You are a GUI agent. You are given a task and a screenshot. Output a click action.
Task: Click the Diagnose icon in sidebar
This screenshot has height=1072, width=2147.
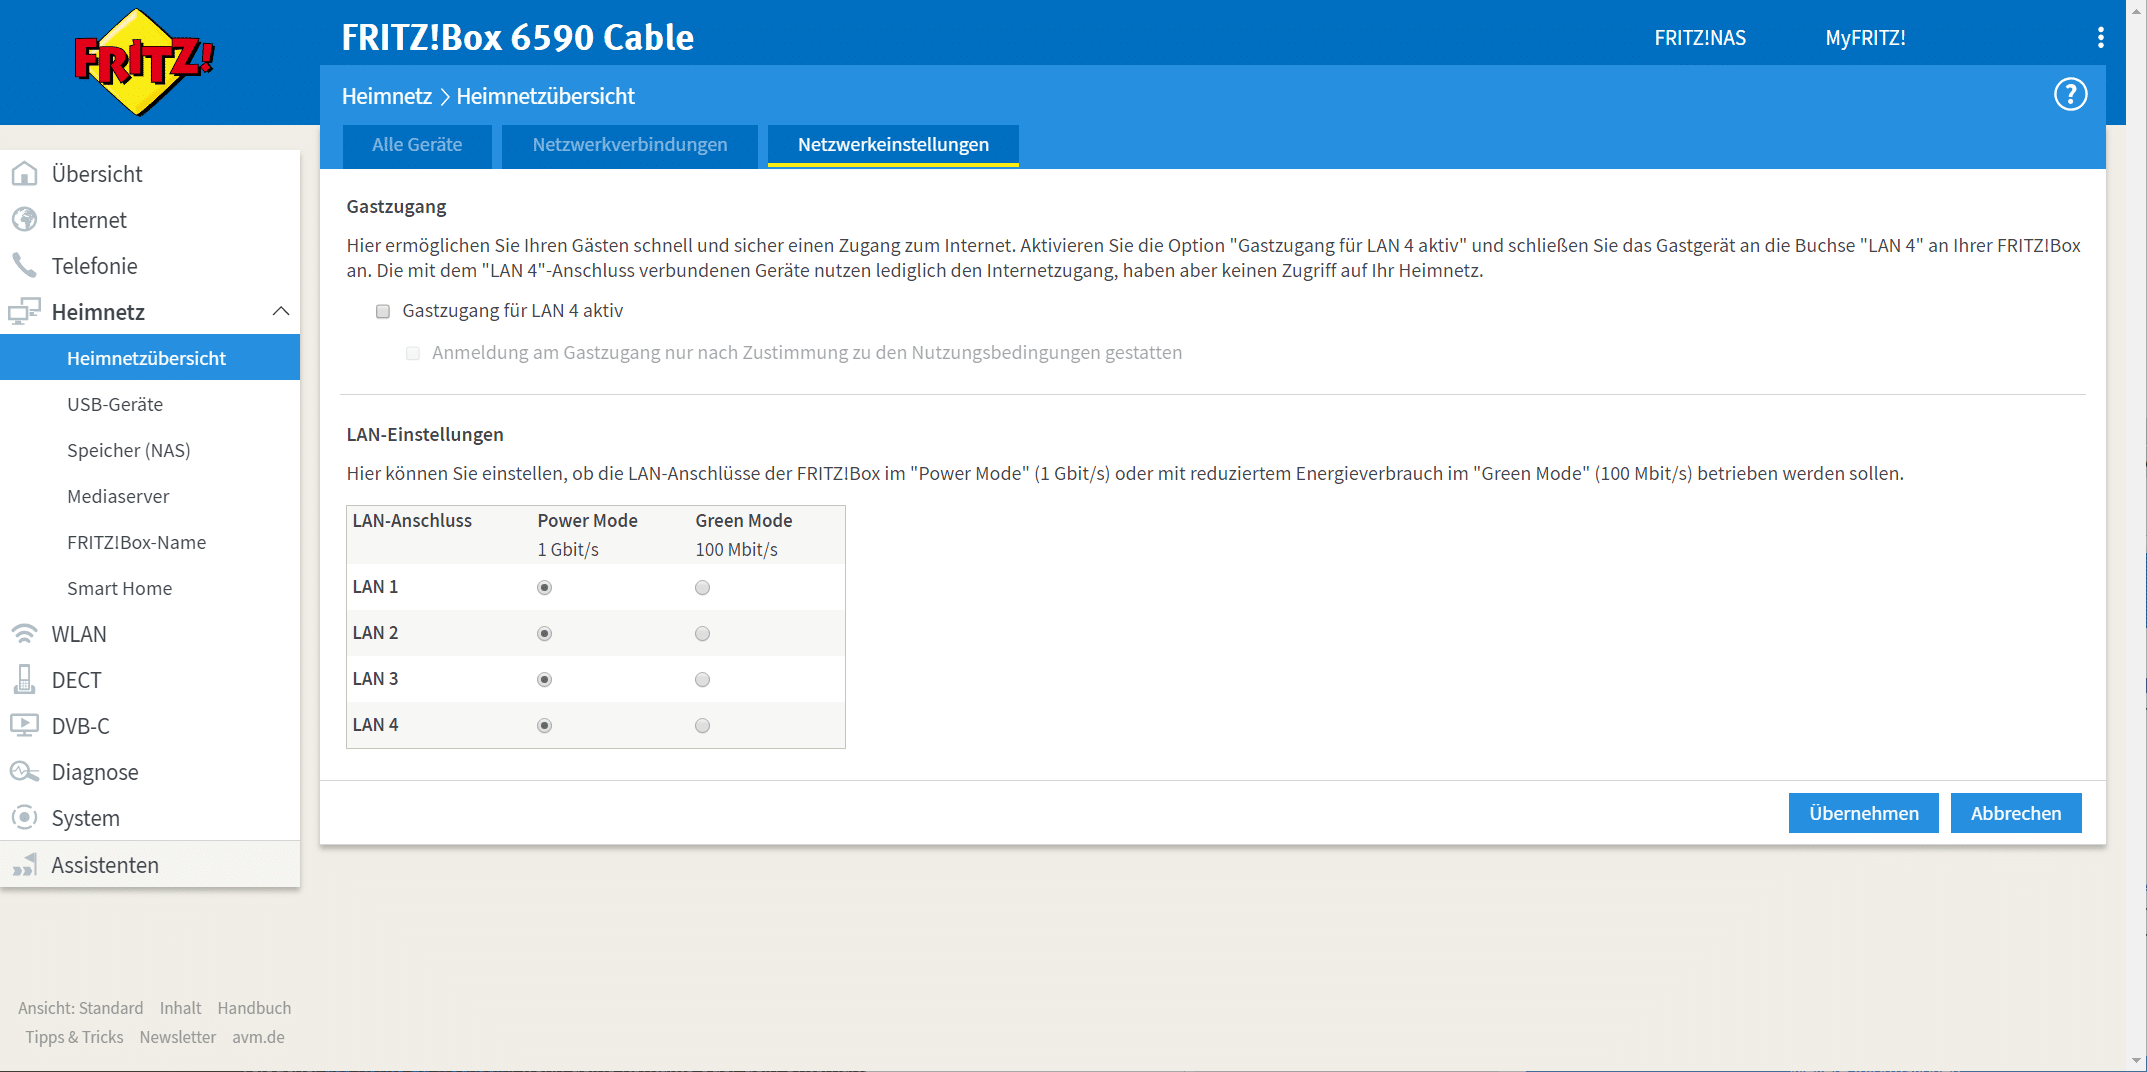[24, 772]
